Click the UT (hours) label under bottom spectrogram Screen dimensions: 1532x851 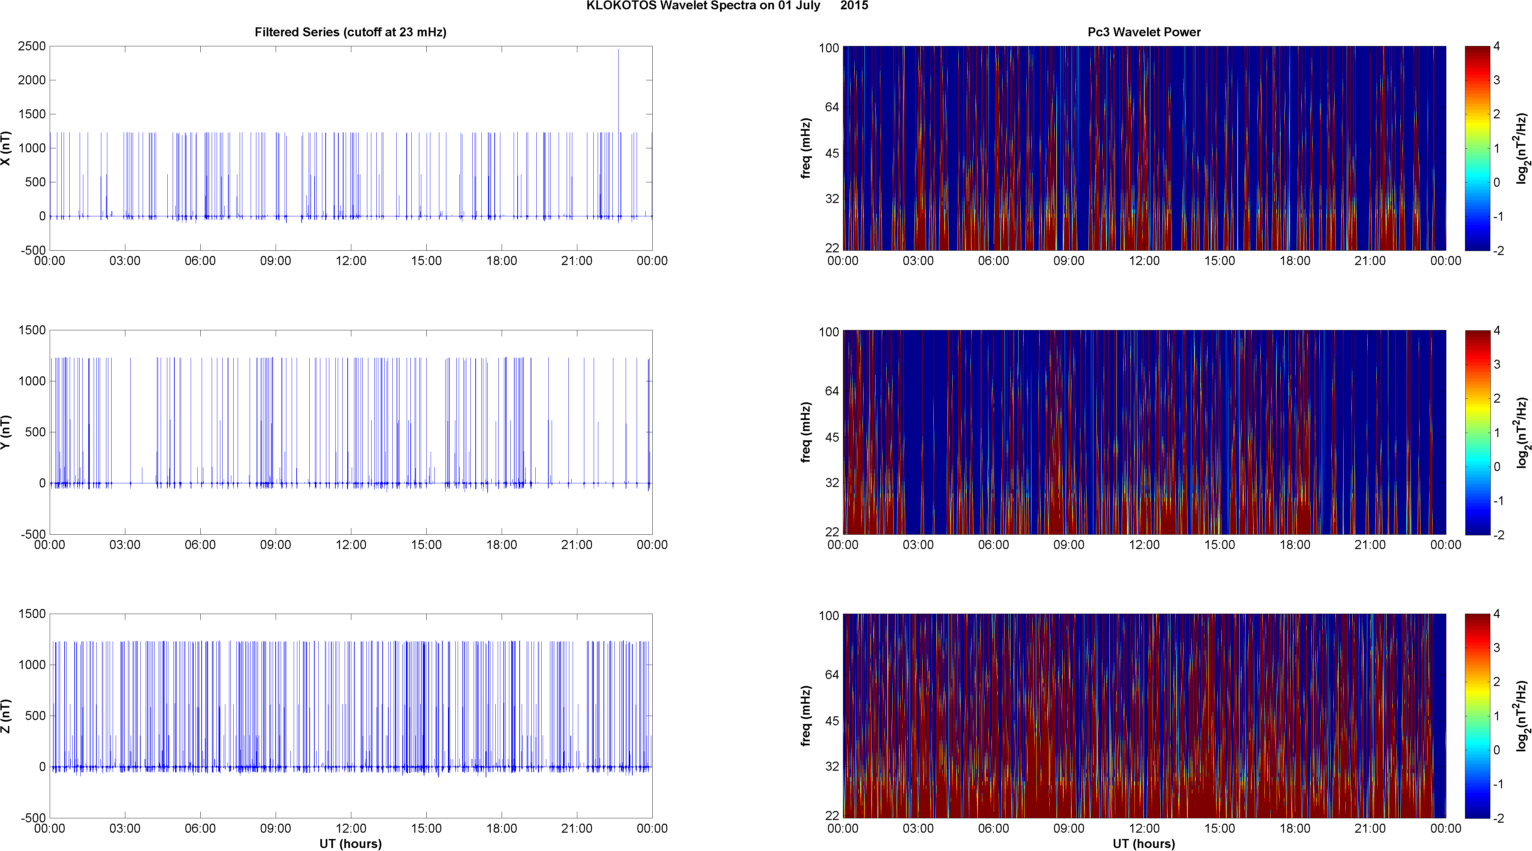(1144, 843)
